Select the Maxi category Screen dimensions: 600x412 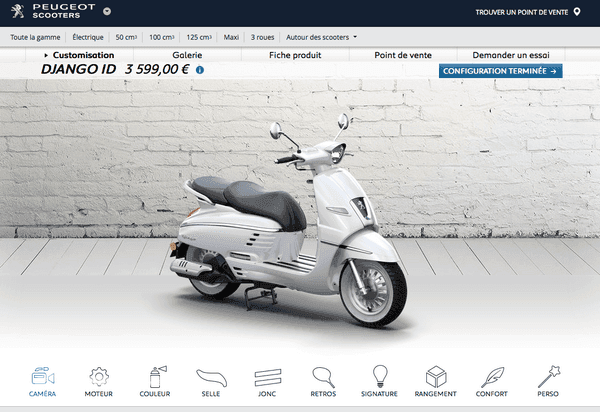[231, 37]
